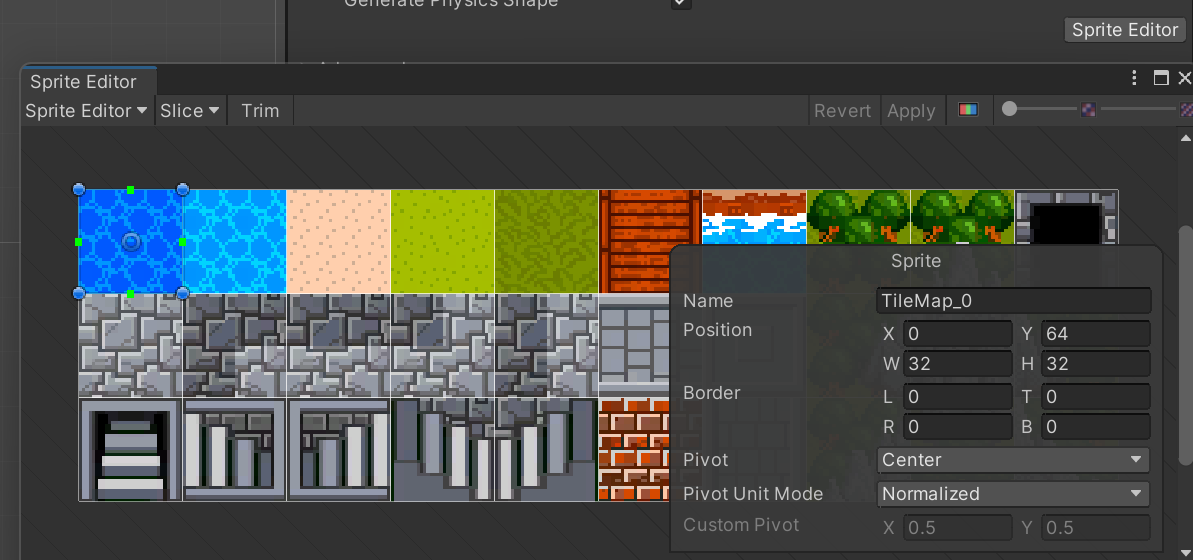
Task: Click the bottom-right blue corner handle
Action: pos(183,293)
